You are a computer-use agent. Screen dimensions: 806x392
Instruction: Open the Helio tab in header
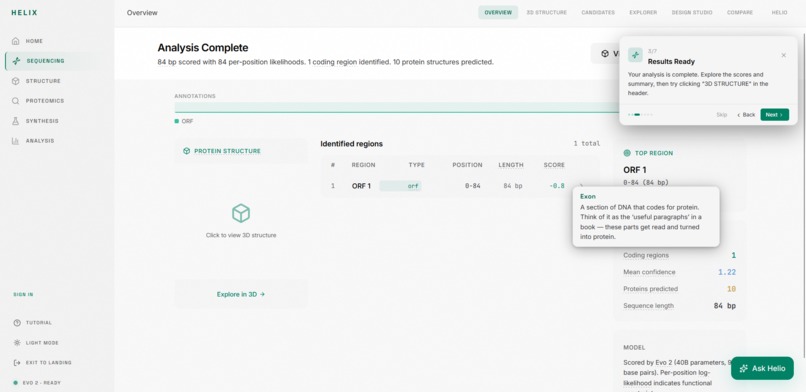point(779,12)
